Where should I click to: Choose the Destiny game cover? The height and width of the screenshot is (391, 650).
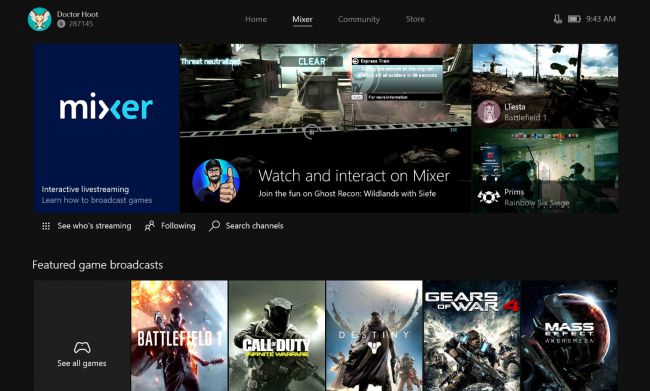(x=374, y=335)
